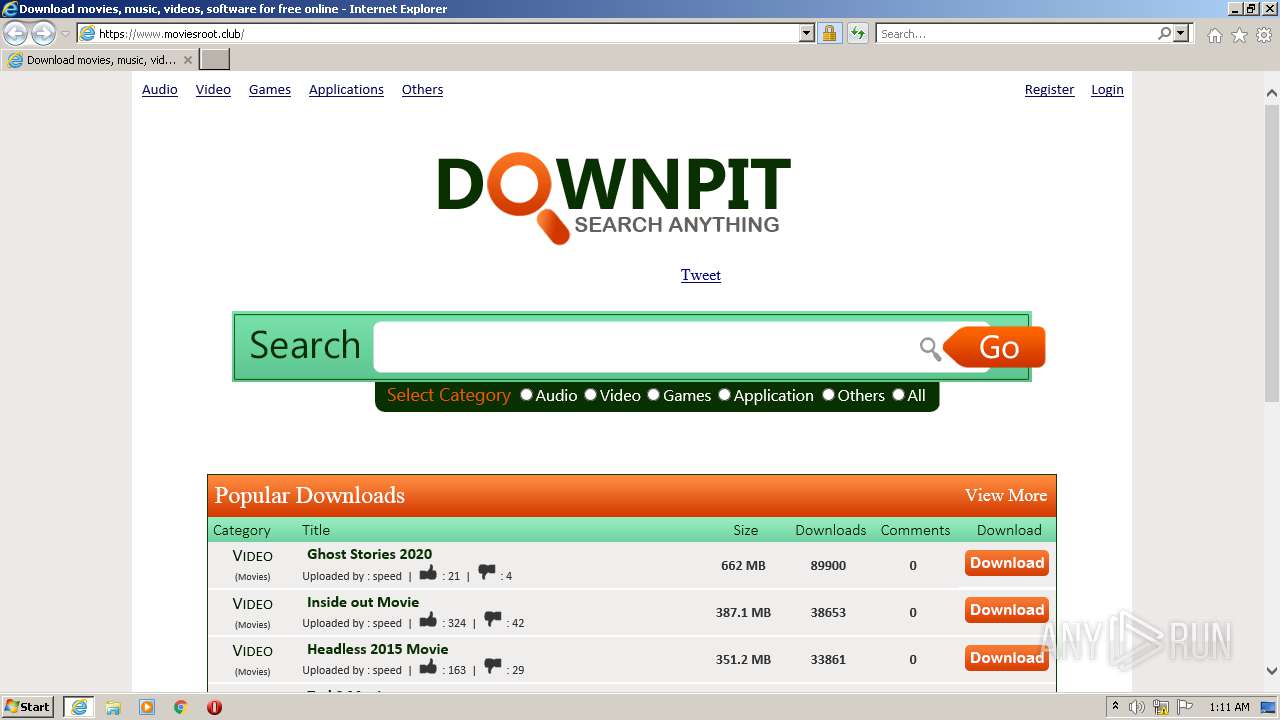Open the Video category link
The height and width of the screenshot is (720, 1280).
tap(213, 90)
